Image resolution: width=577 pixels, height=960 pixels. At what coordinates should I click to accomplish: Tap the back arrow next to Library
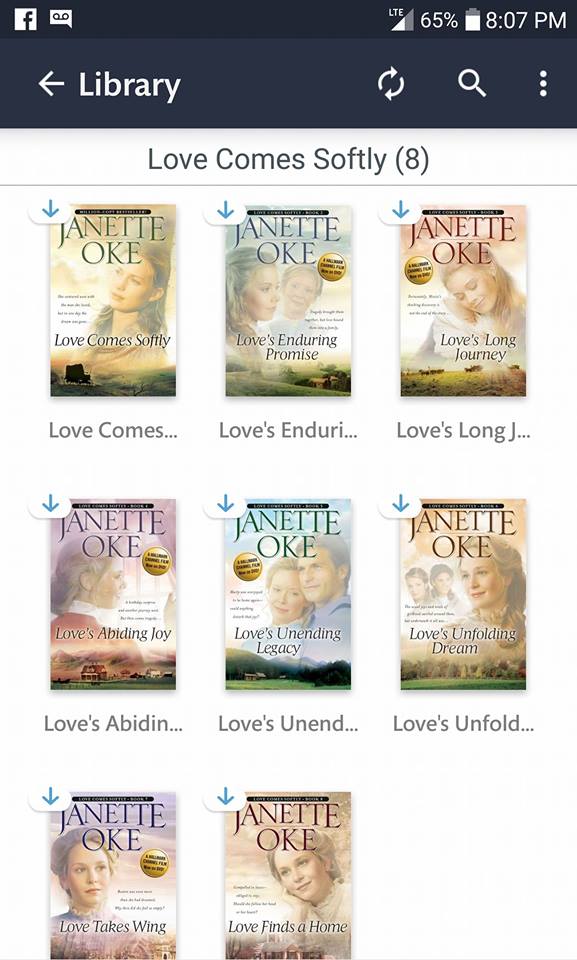point(51,84)
